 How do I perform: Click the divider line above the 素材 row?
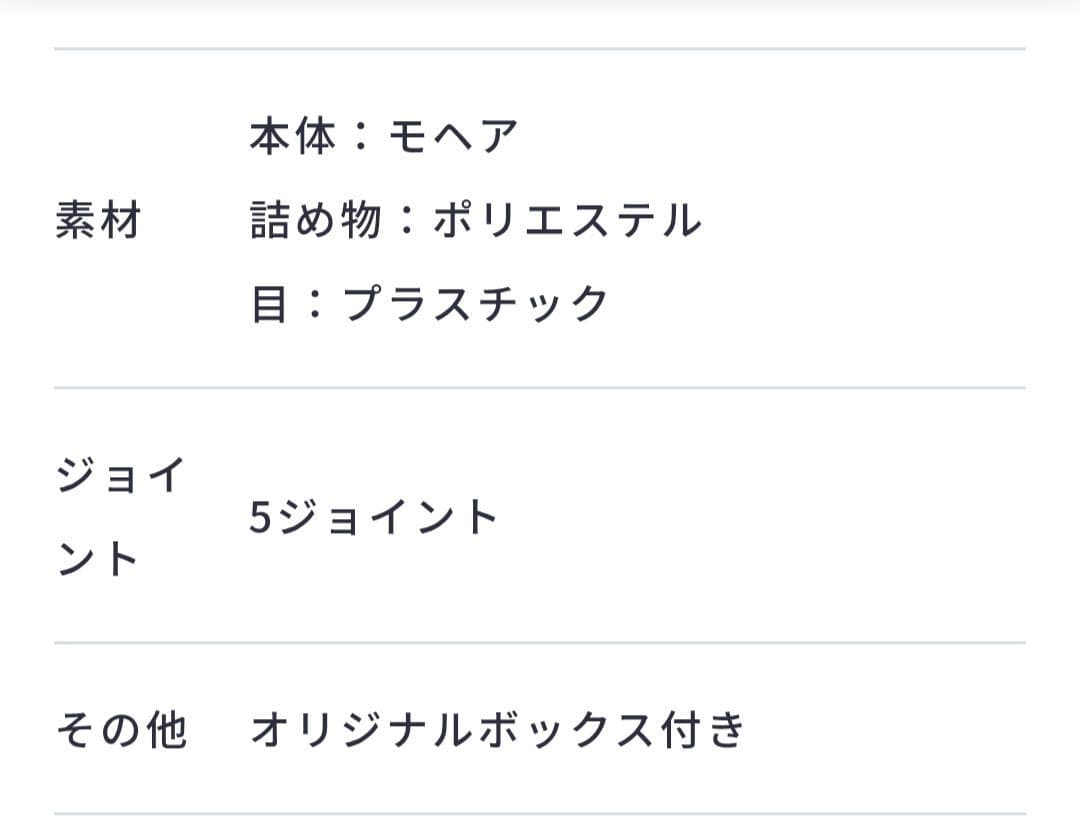pos(540,48)
